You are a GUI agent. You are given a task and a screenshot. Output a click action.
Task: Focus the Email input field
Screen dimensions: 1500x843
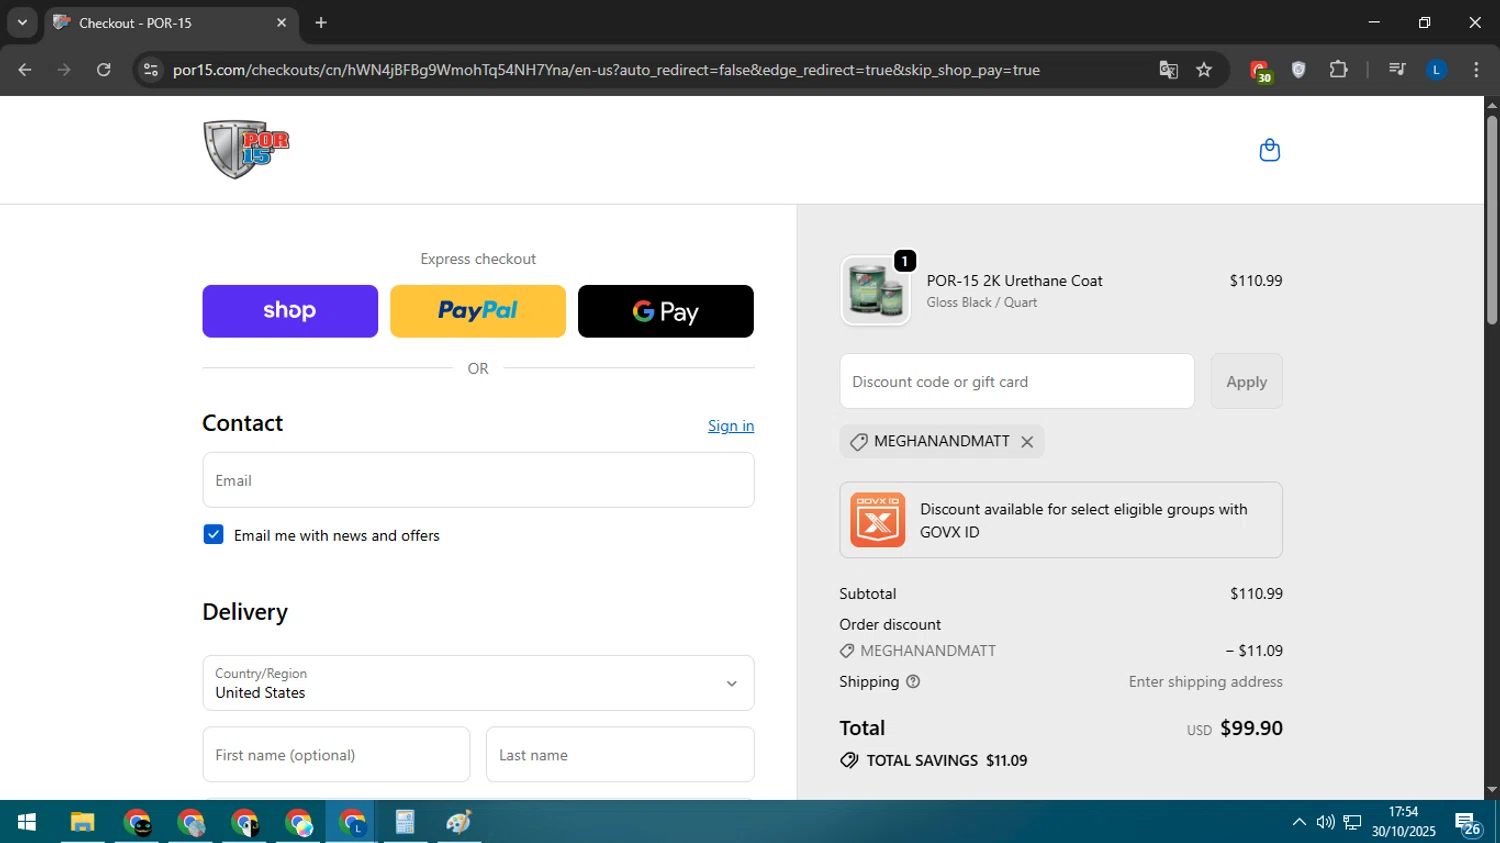point(478,480)
